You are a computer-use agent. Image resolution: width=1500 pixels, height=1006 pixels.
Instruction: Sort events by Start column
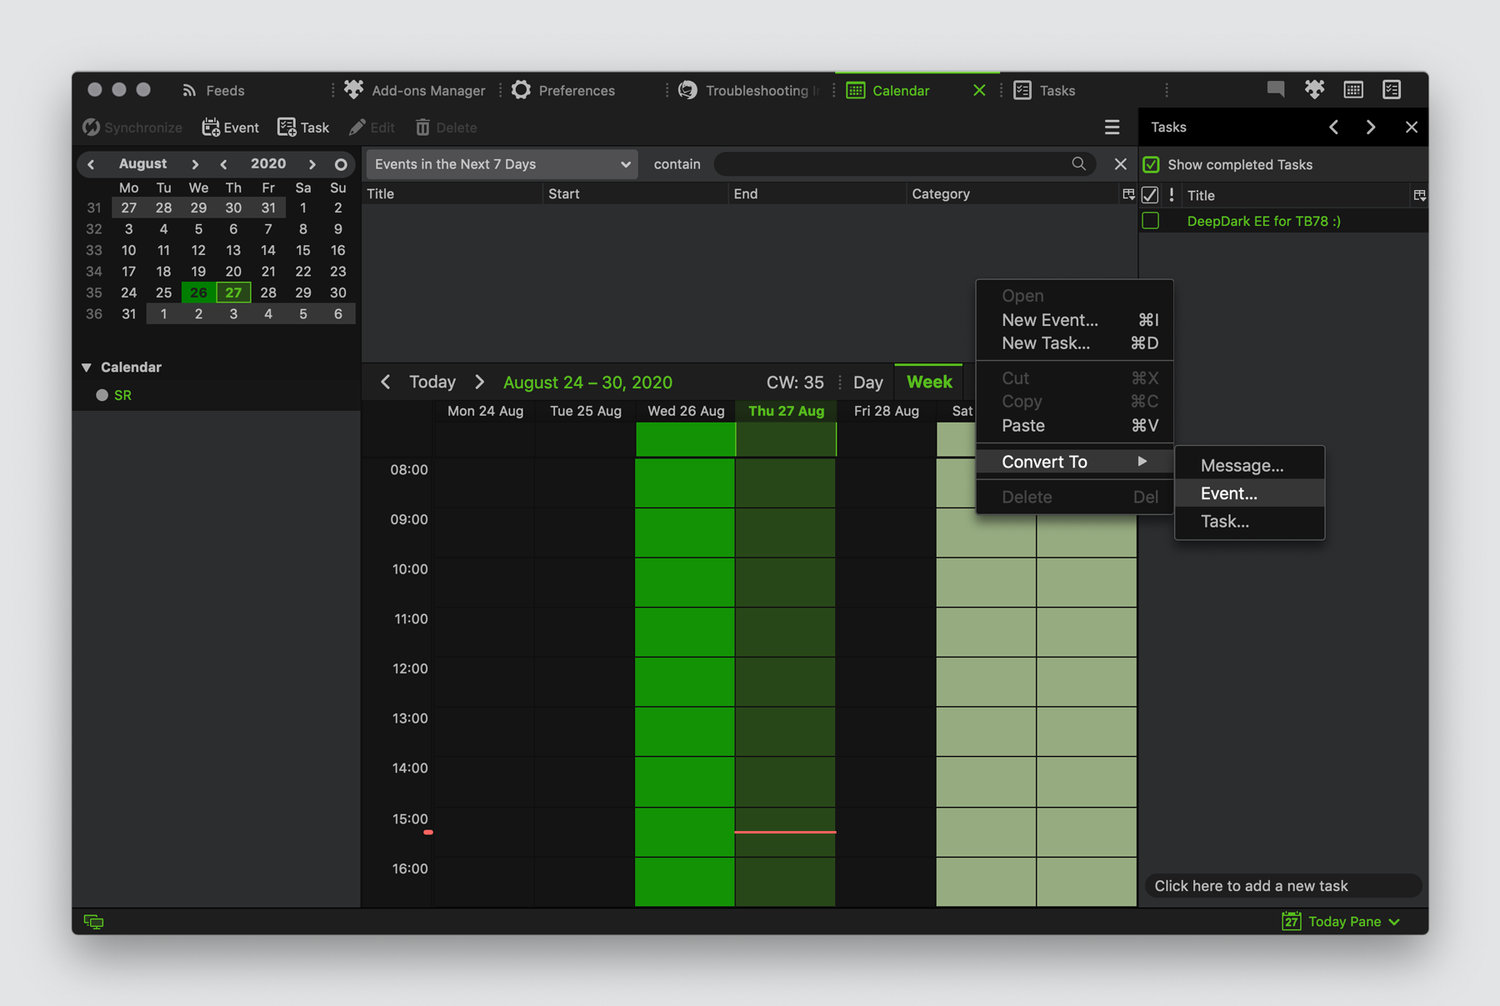[636, 194]
